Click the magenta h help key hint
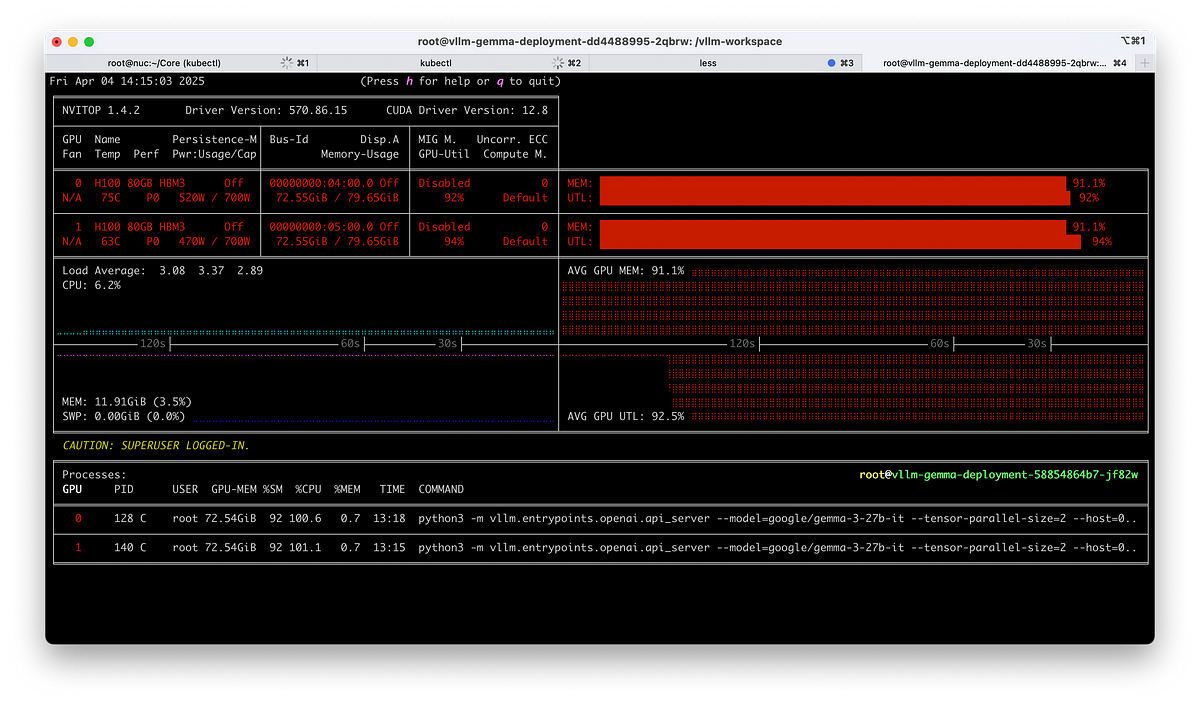This screenshot has width=1200, height=704. tap(408, 81)
